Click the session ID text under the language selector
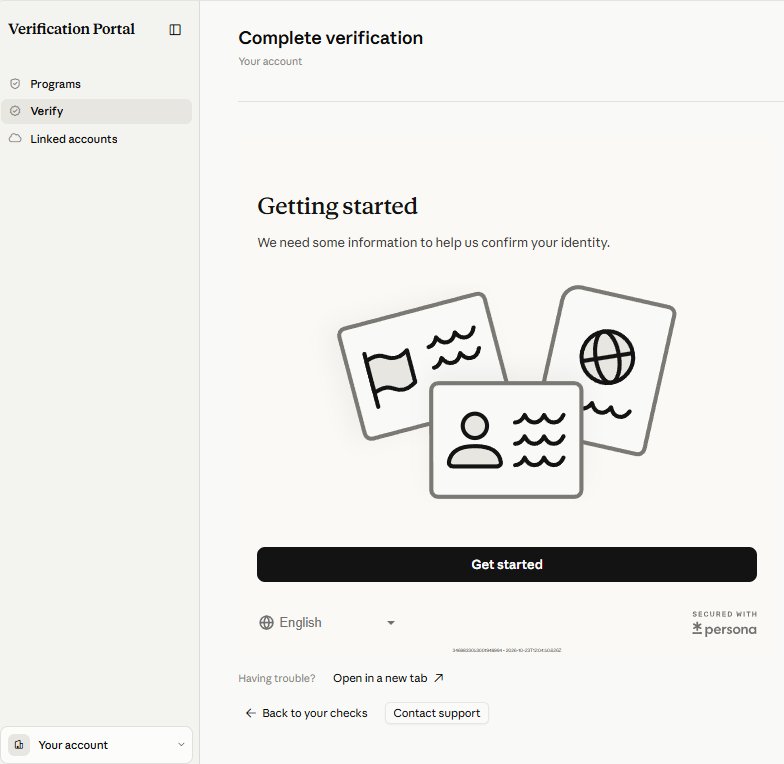The height and width of the screenshot is (764, 784). pyautogui.click(x=506, y=650)
